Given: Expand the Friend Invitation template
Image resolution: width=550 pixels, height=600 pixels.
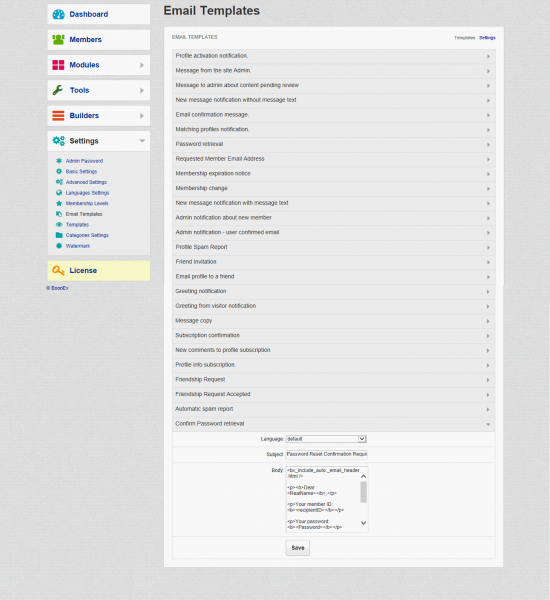Looking at the screenshot, I should tap(333, 262).
